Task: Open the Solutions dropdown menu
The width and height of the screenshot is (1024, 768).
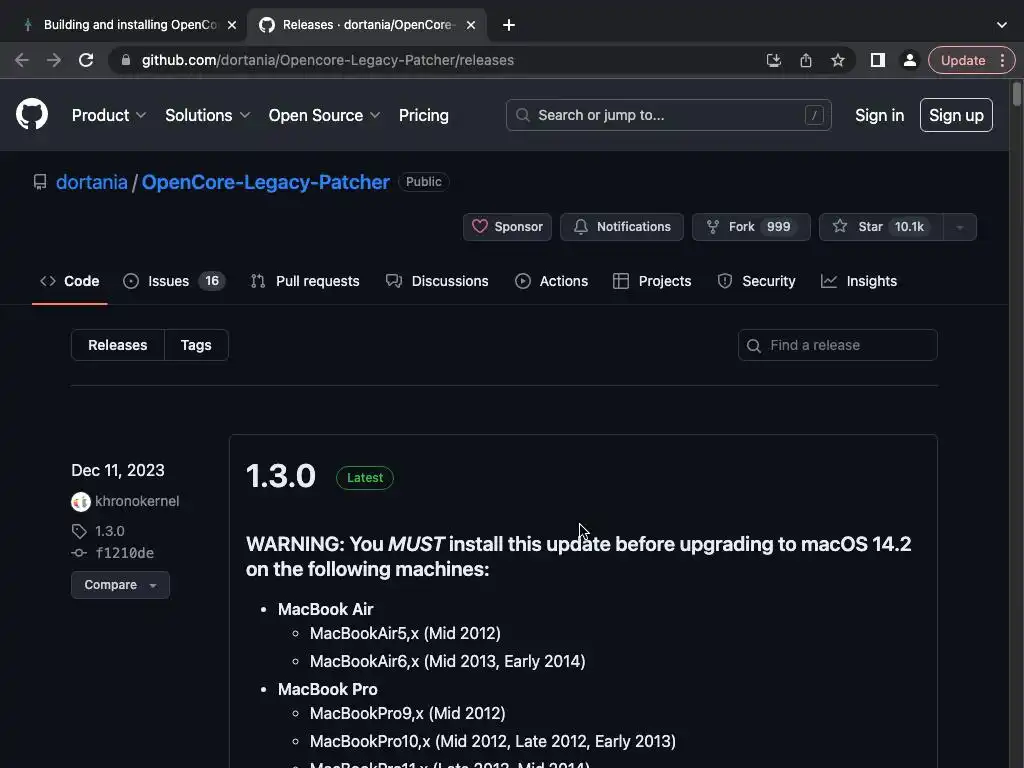Action: click(207, 115)
